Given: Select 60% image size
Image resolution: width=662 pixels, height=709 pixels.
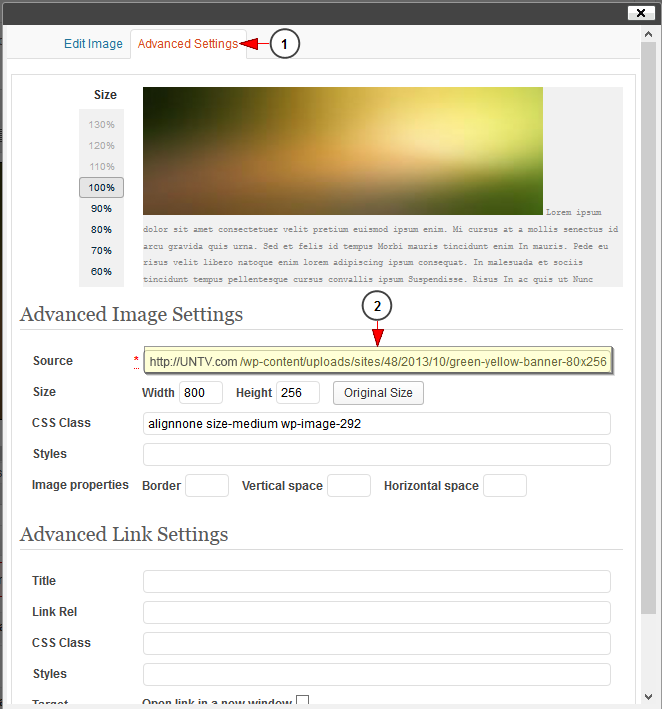Looking at the screenshot, I should tap(101, 271).
